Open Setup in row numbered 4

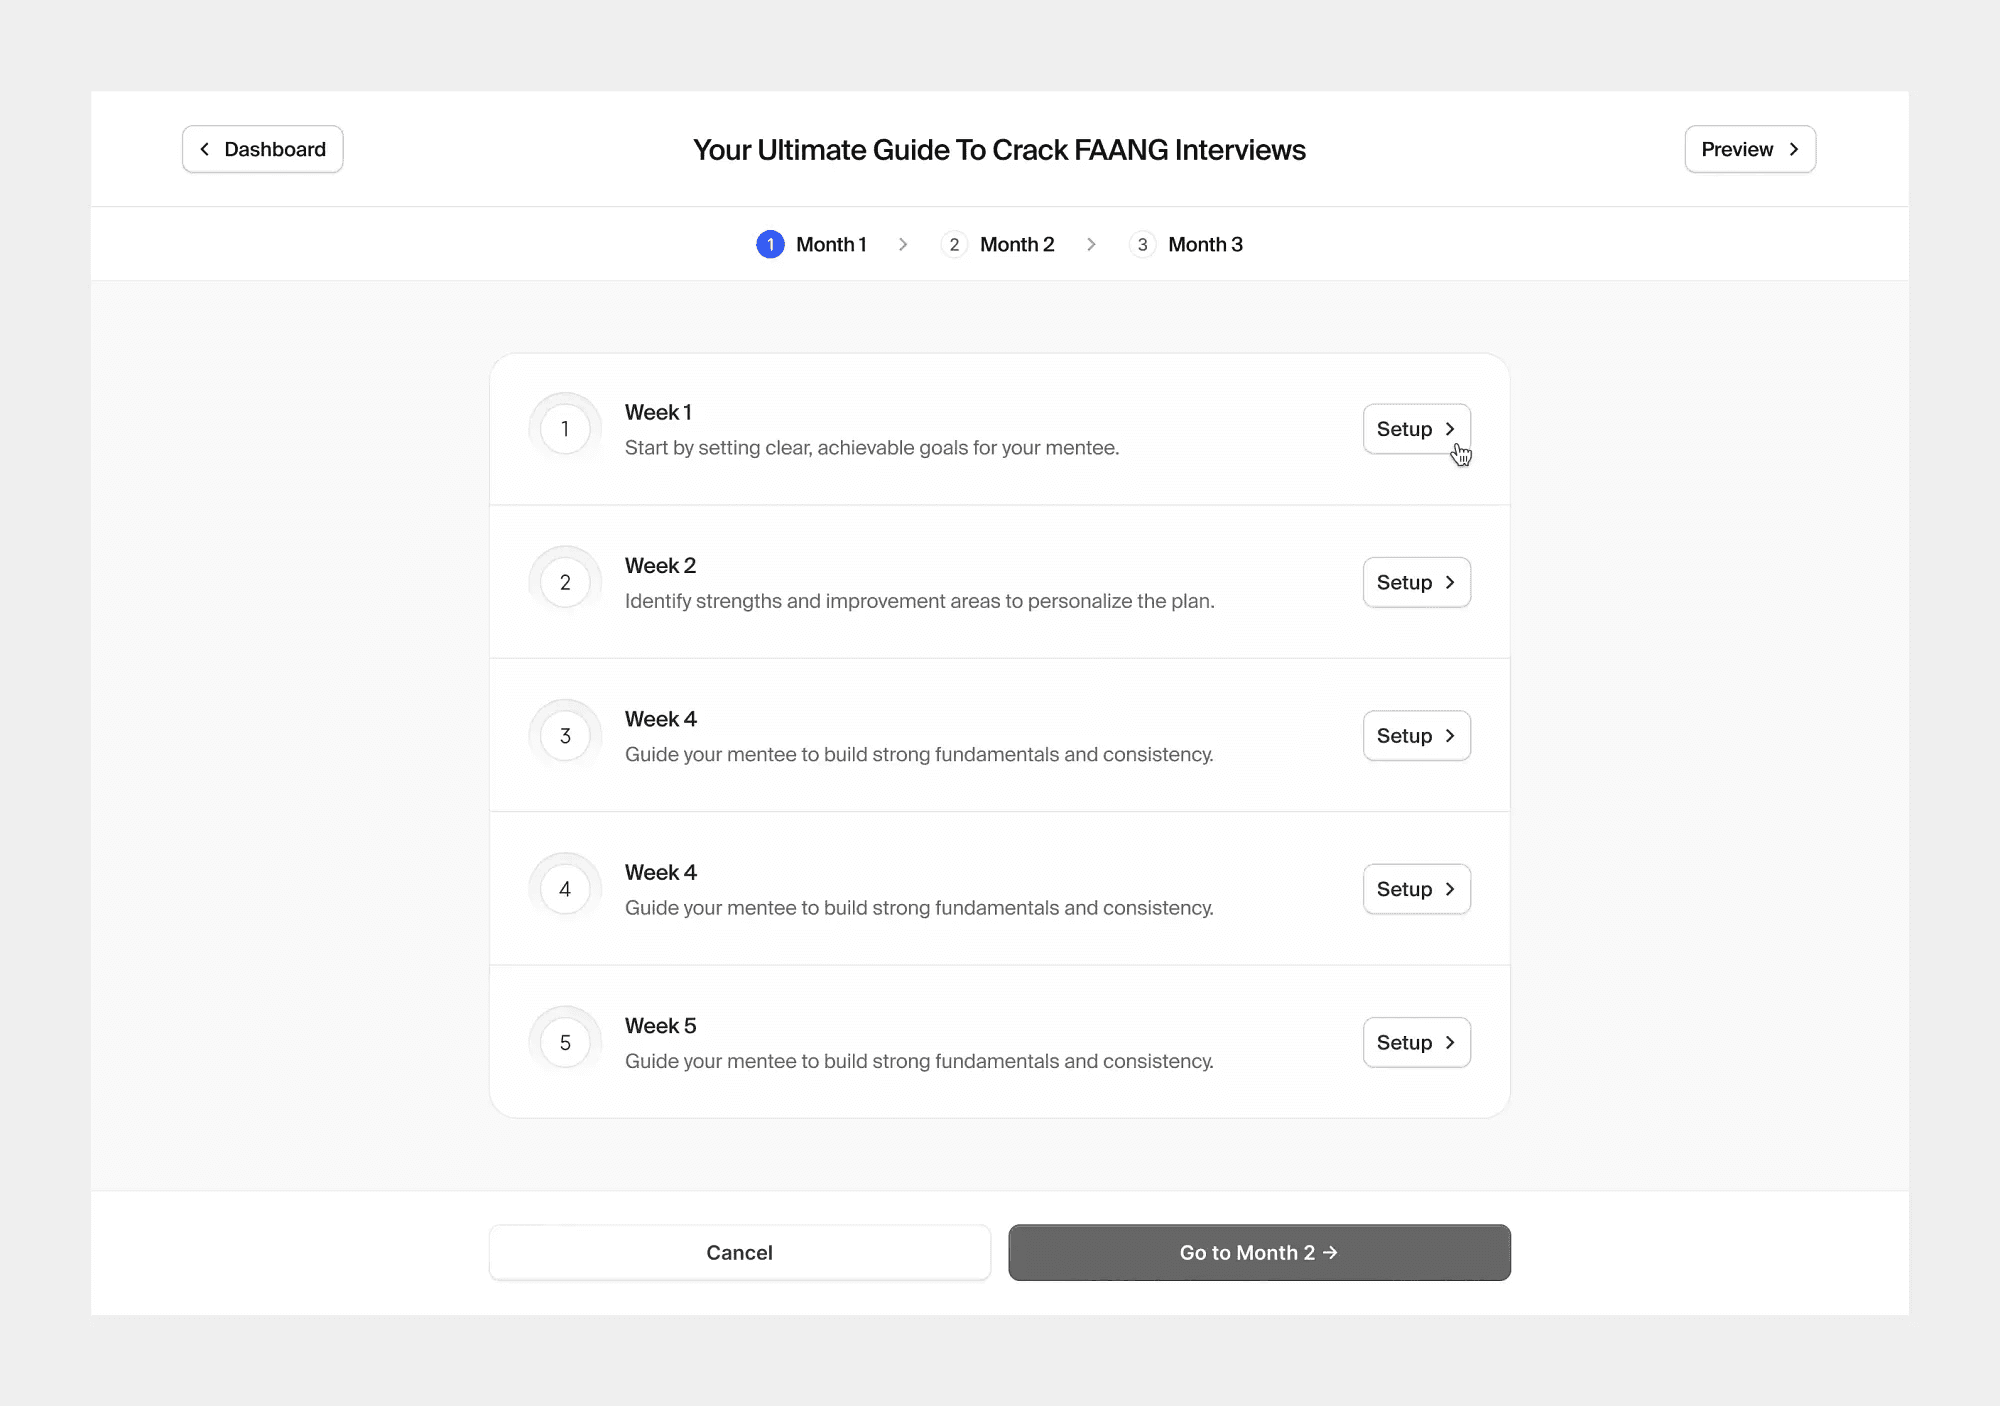coord(1417,889)
